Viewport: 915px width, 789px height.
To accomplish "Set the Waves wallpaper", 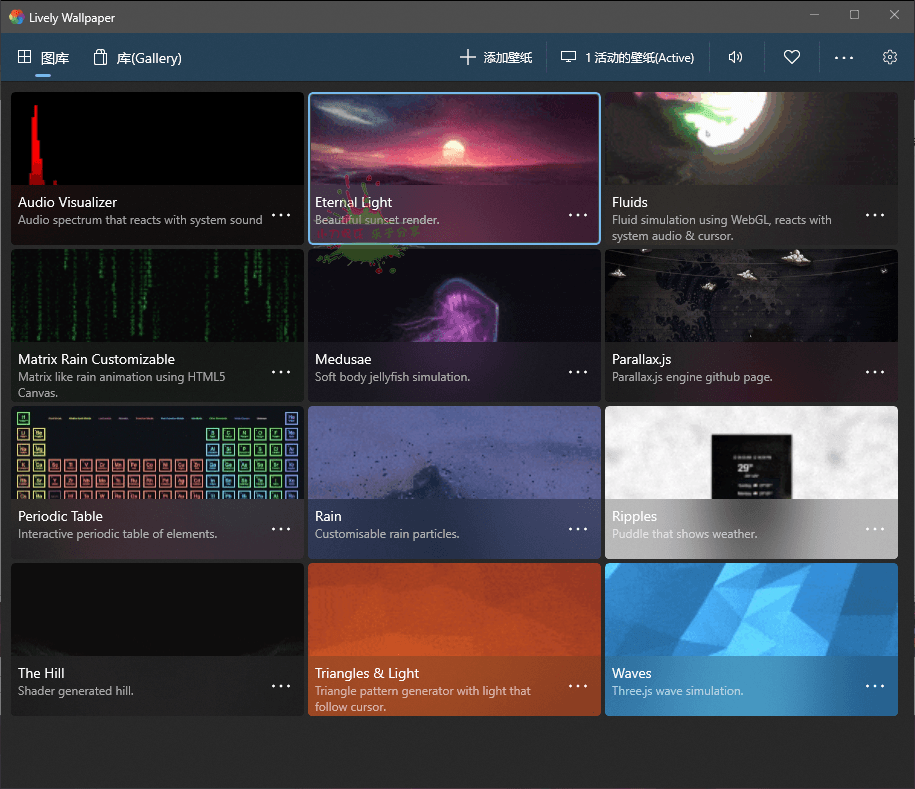I will (x=751, y=610).
